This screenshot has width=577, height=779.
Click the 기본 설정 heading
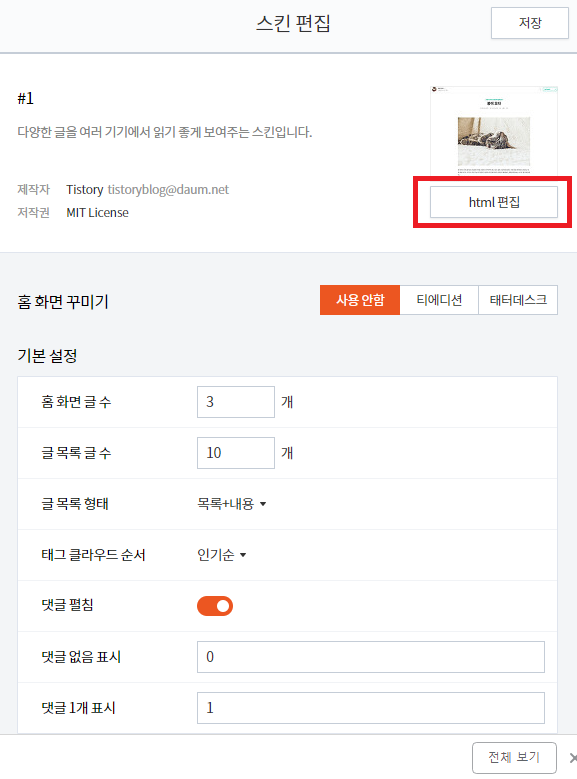click(x=47, y=356)
